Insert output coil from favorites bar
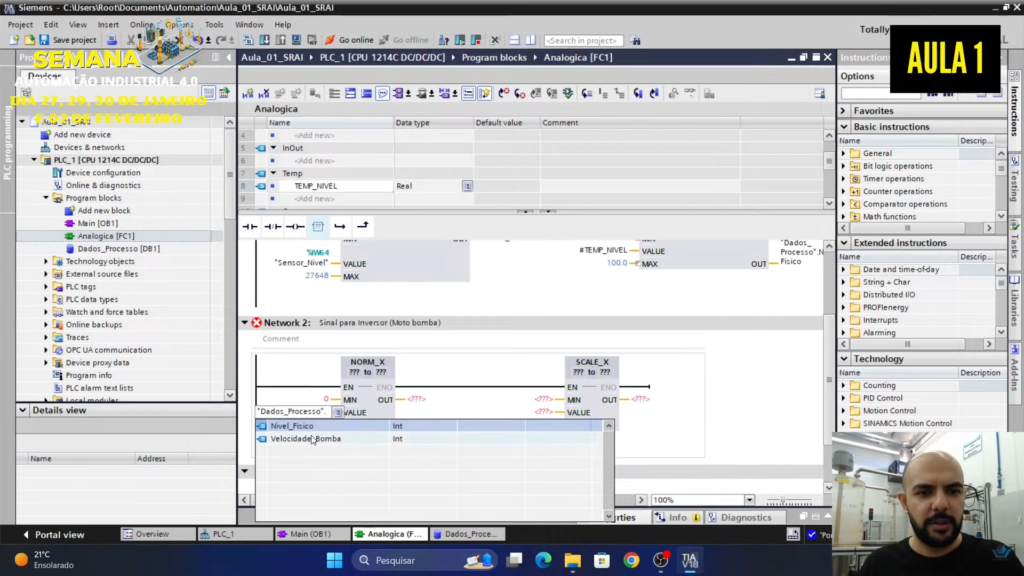This screenshot has height=576, width=1024. pos(295,226)
